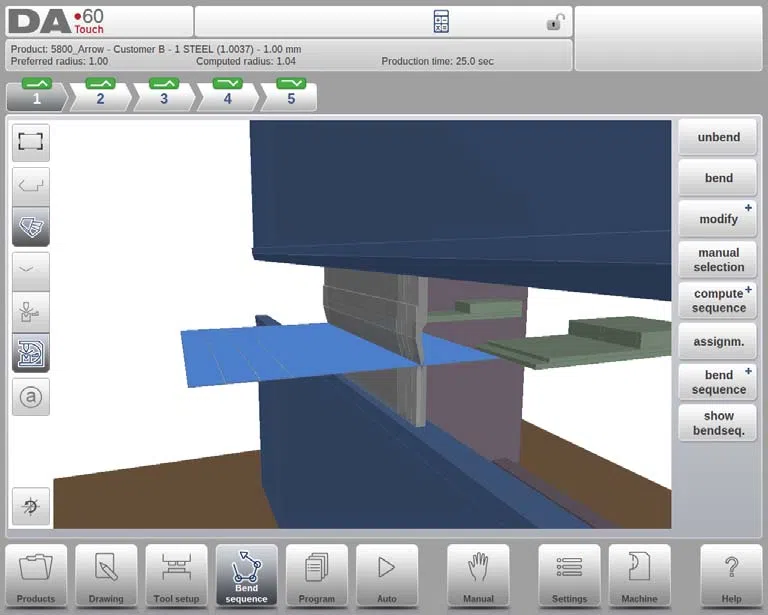Click the padlock unlock icon

coord(555,22)
